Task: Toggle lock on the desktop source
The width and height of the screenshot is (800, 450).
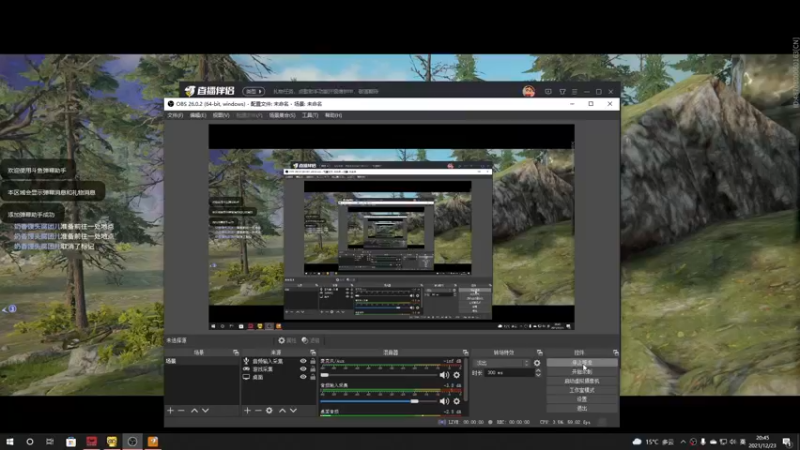Action: [x=313, y=377]
